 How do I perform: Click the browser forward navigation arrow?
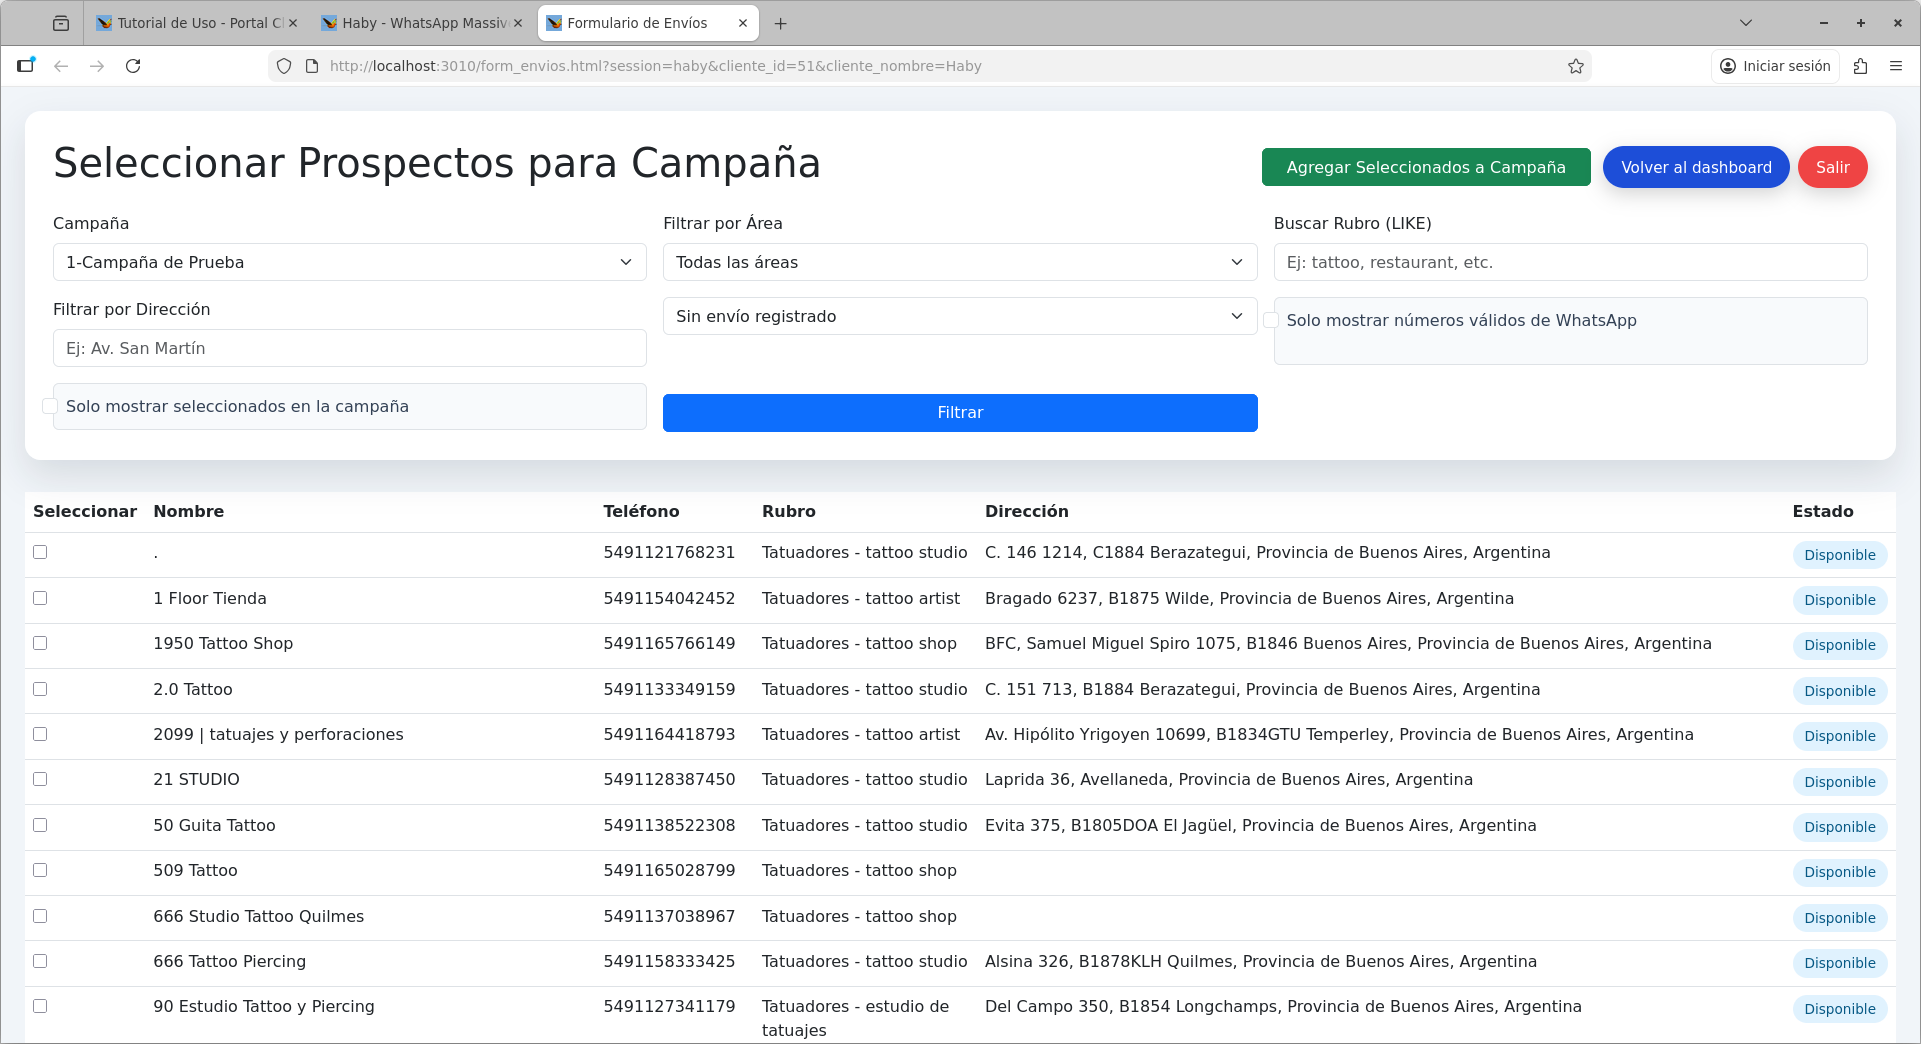(x=97, y=66)
